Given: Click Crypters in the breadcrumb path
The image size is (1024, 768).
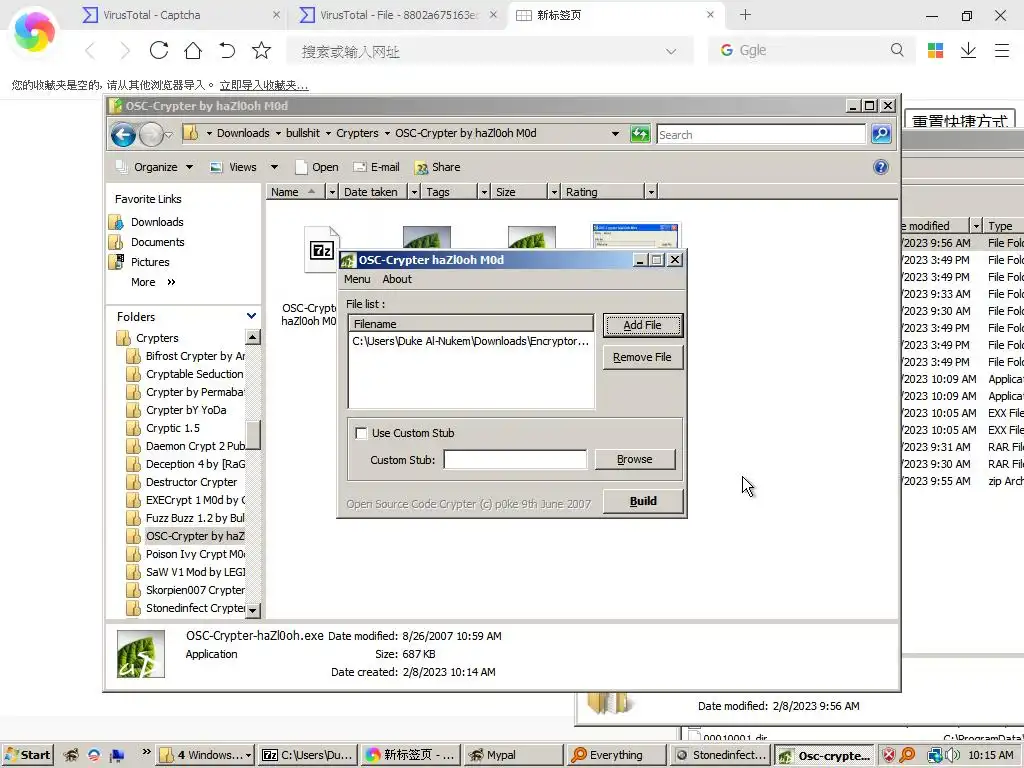Looking at the screenshot, I should tap(357, 133).
